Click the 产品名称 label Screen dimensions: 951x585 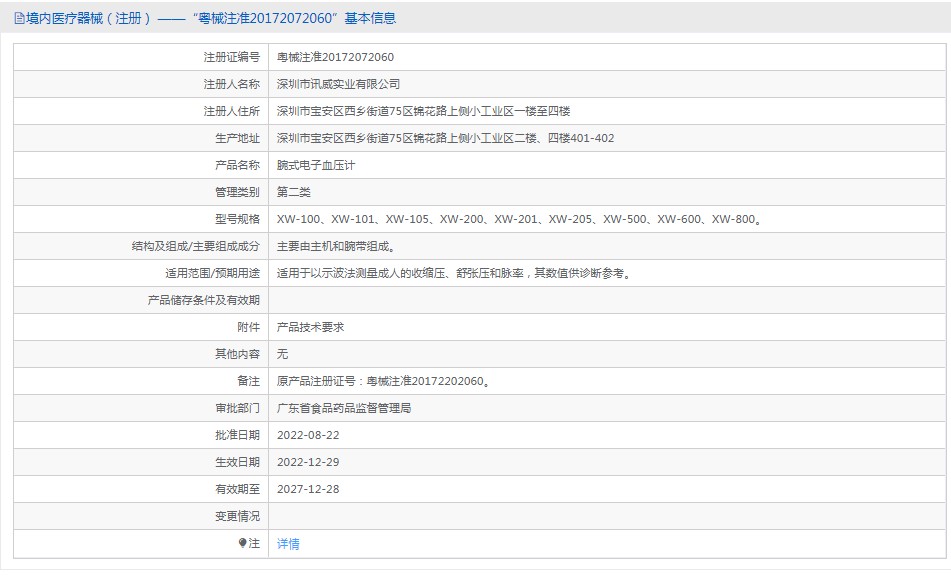click(237, 165)
